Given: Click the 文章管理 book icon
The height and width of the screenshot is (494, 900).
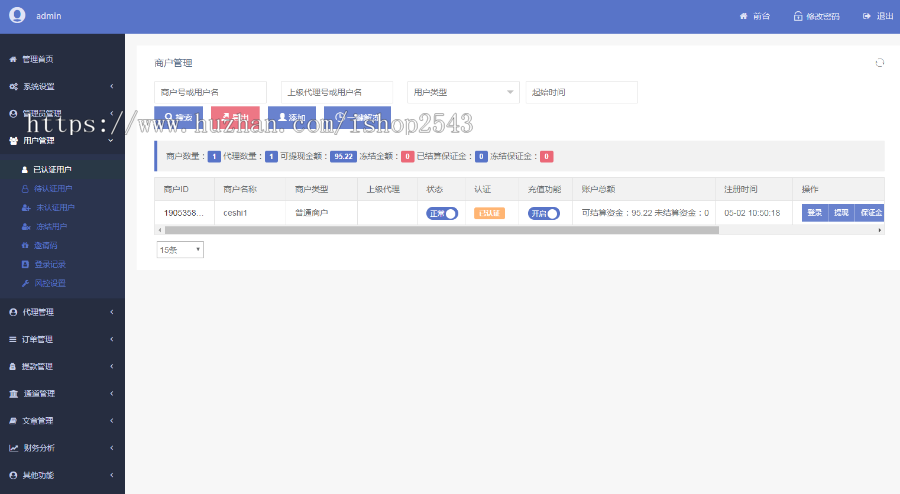Looking at the screenshot, I should pos(13,421).
